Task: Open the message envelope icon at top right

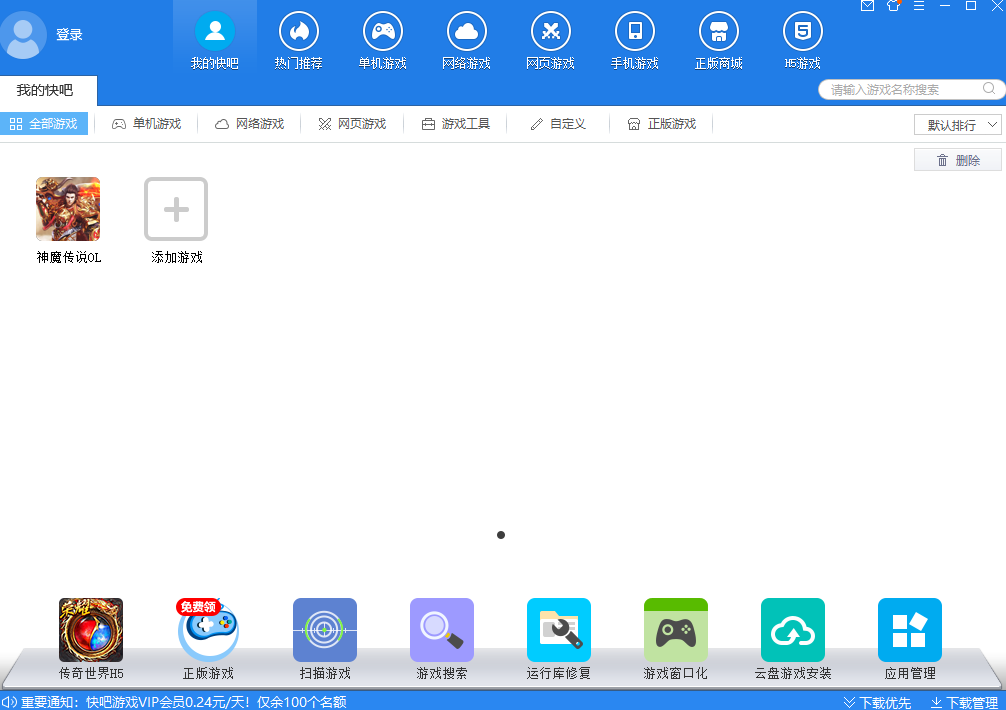Action: click(868, 7)
